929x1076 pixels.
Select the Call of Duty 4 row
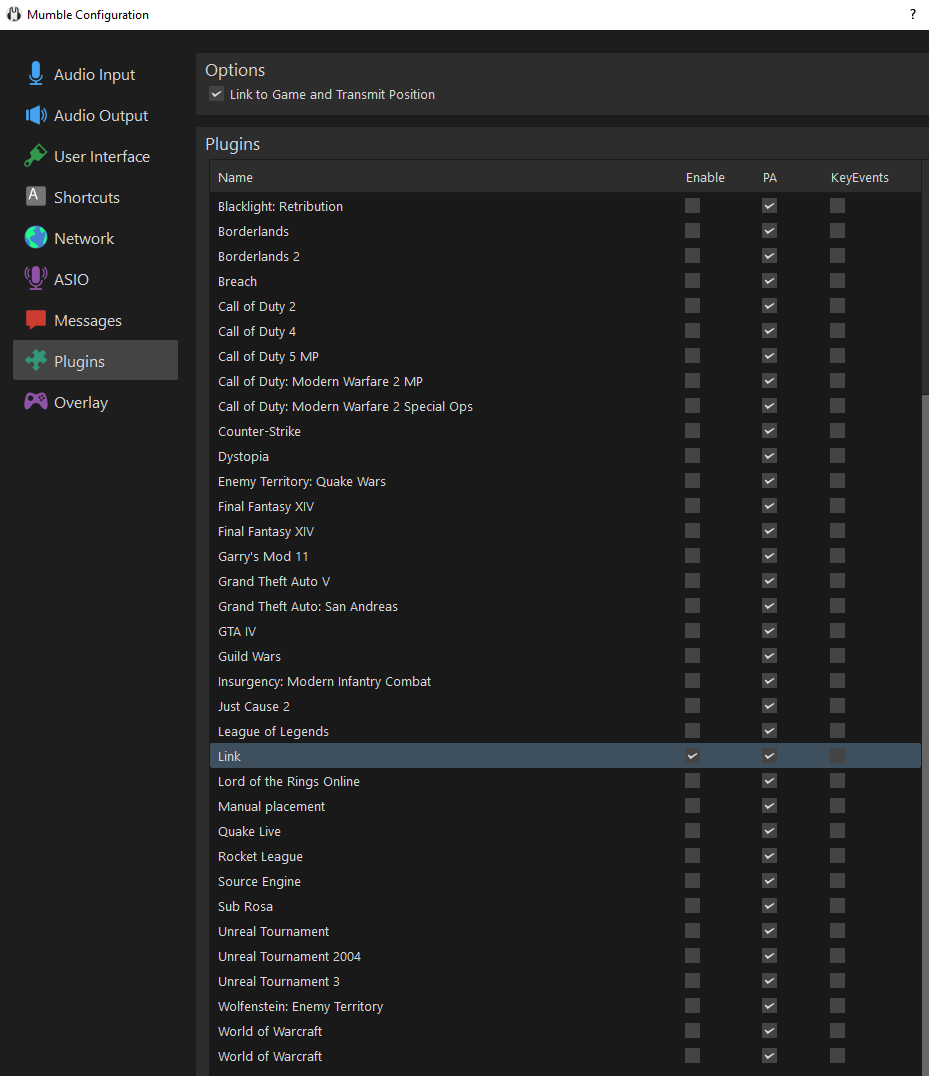pyautogui.click(x=565, y=331)
